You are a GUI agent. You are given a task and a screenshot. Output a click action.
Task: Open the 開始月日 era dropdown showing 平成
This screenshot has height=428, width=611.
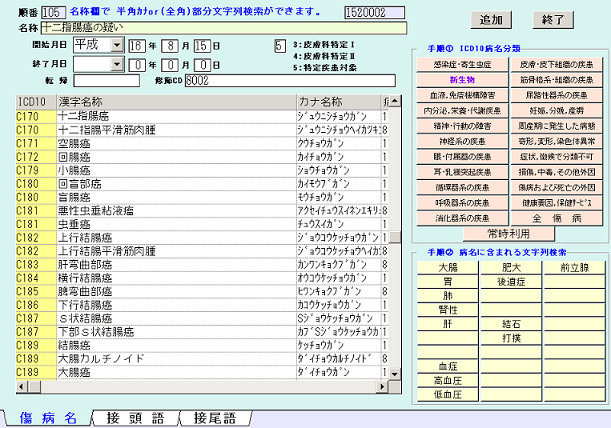[118, 46]
